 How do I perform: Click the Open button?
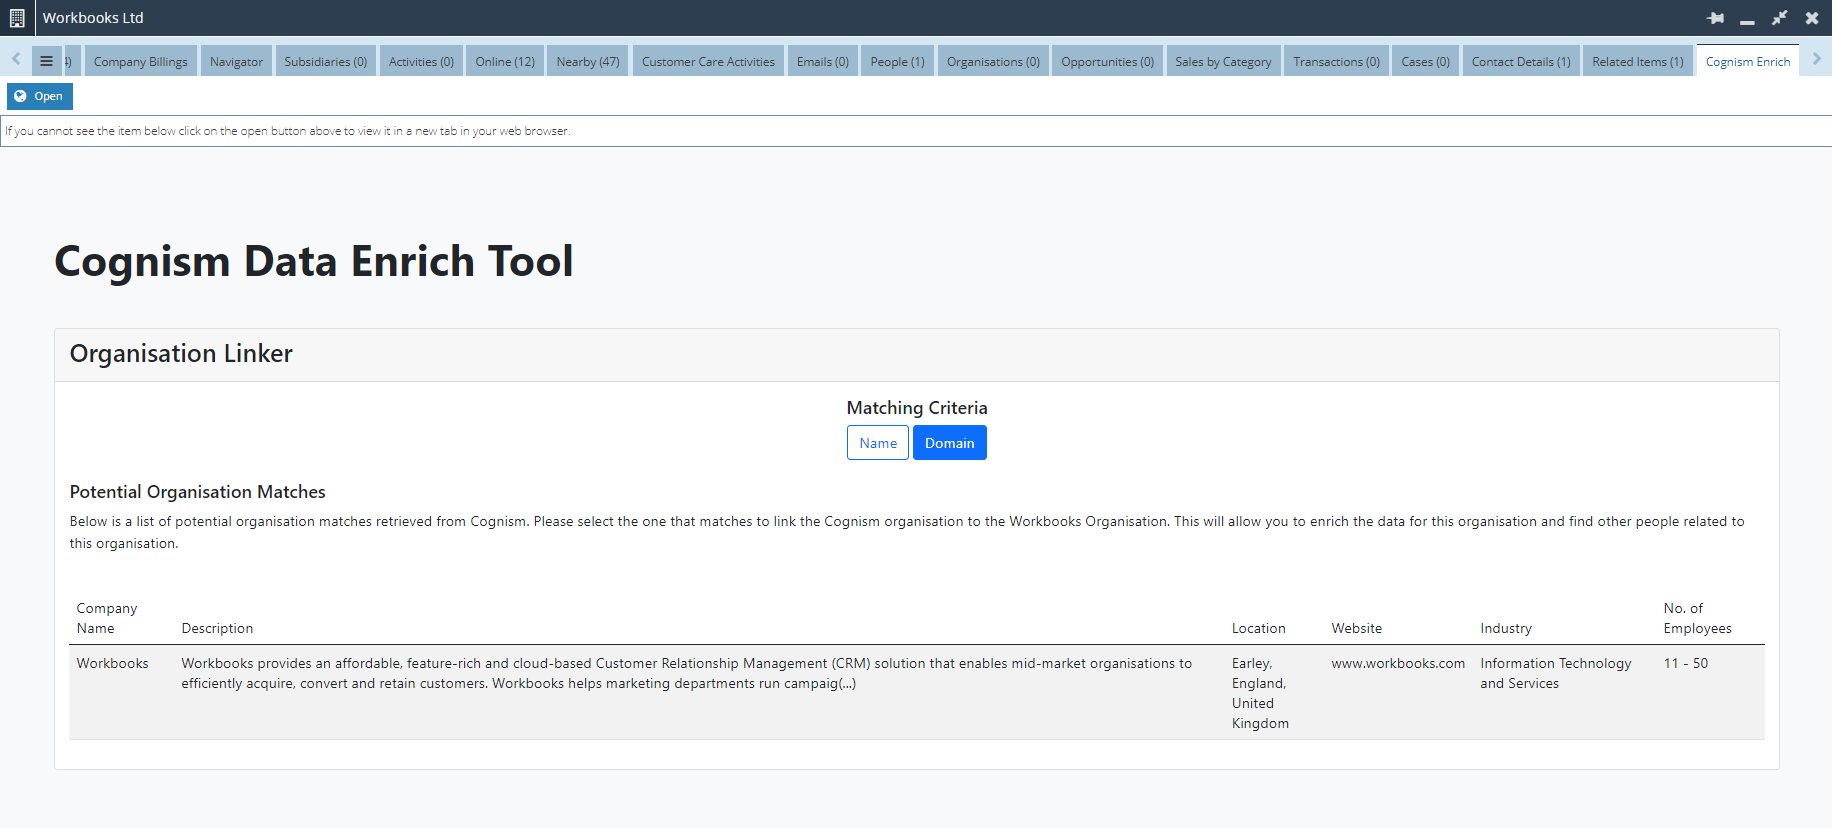tap(40, 96)
